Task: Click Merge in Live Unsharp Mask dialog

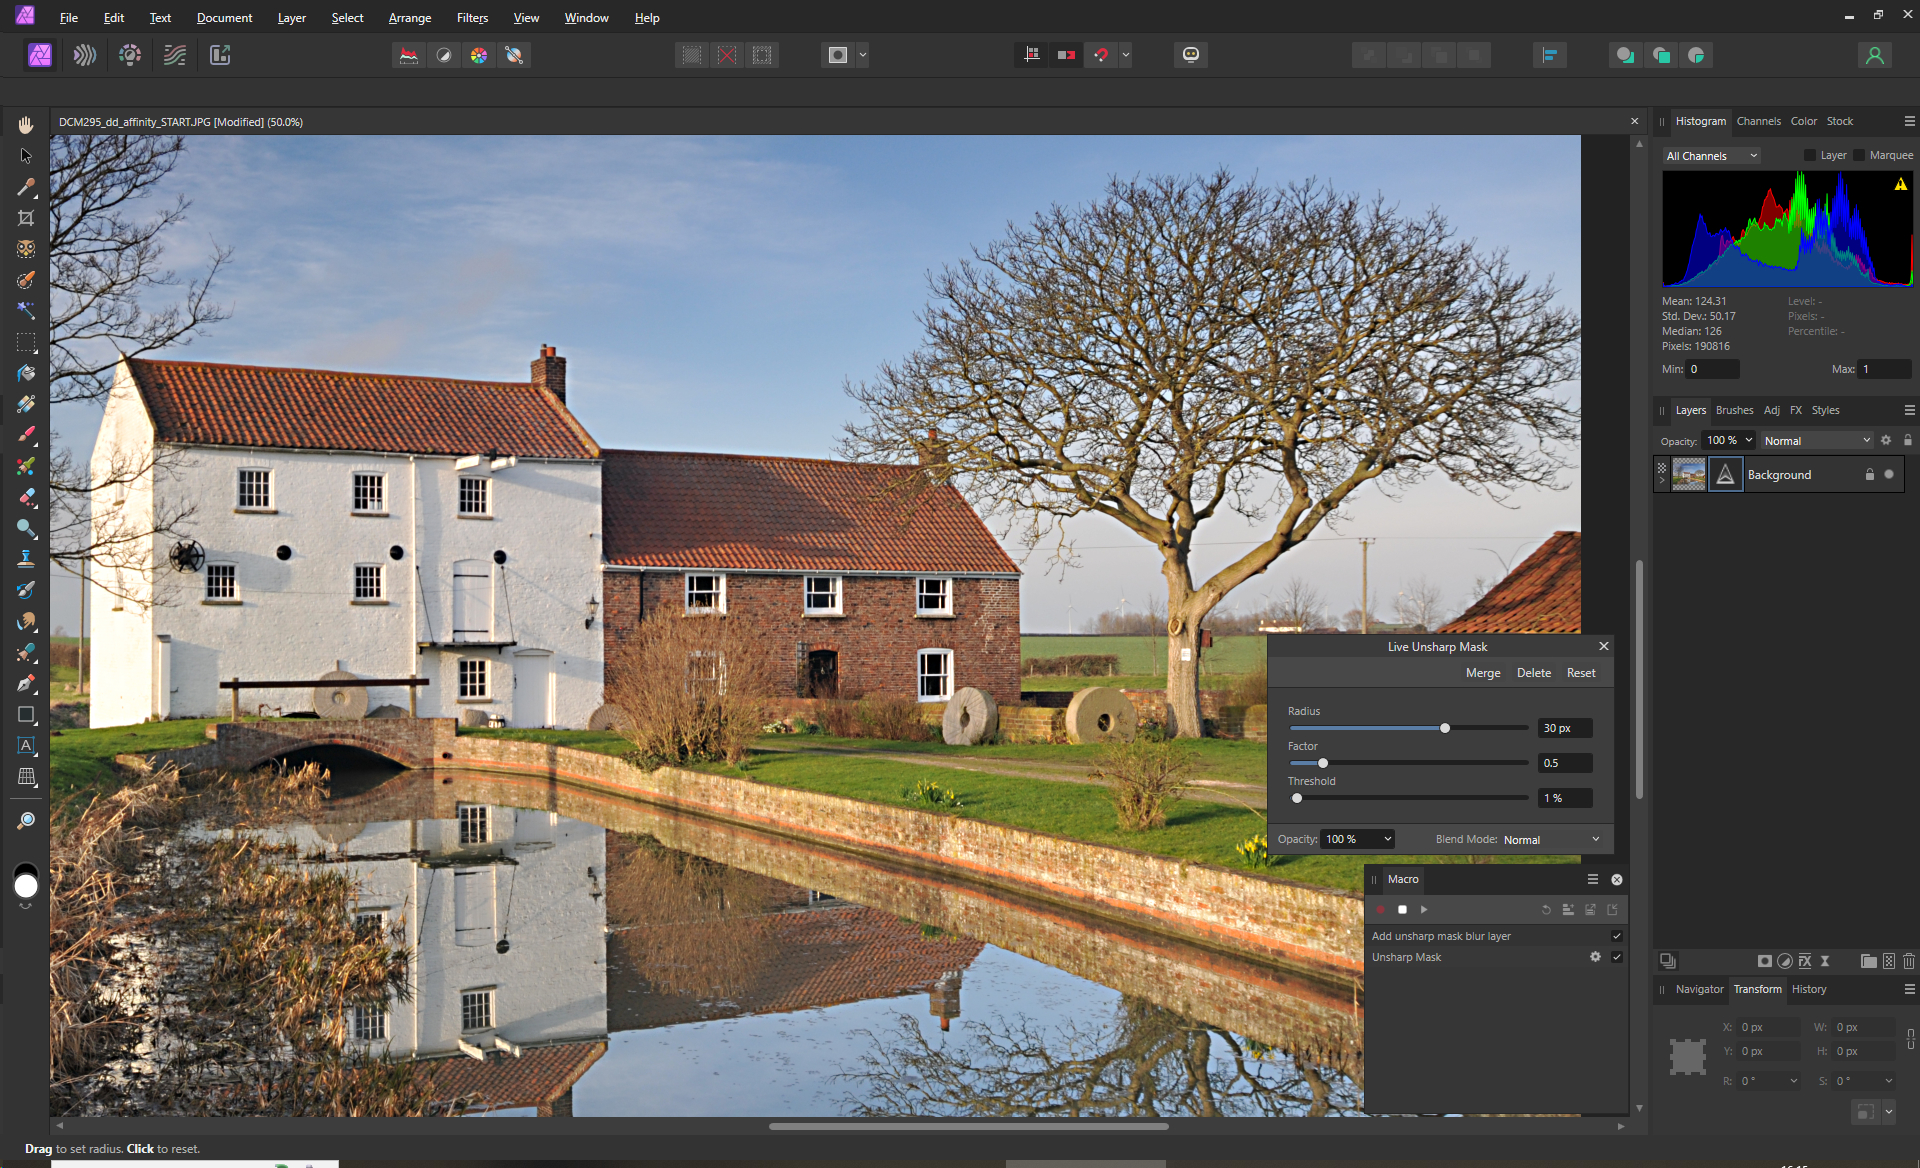Action: point(1483,673)
